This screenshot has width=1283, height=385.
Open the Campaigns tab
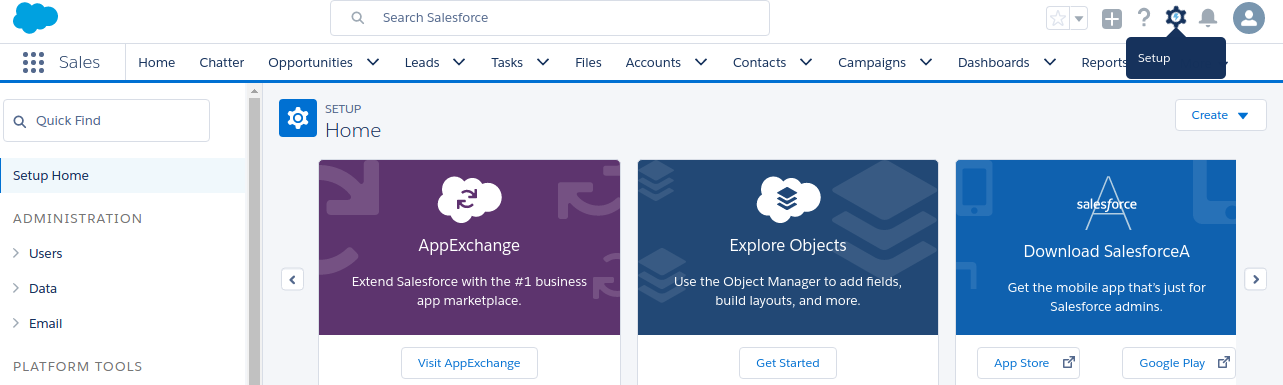click(872, 62)
